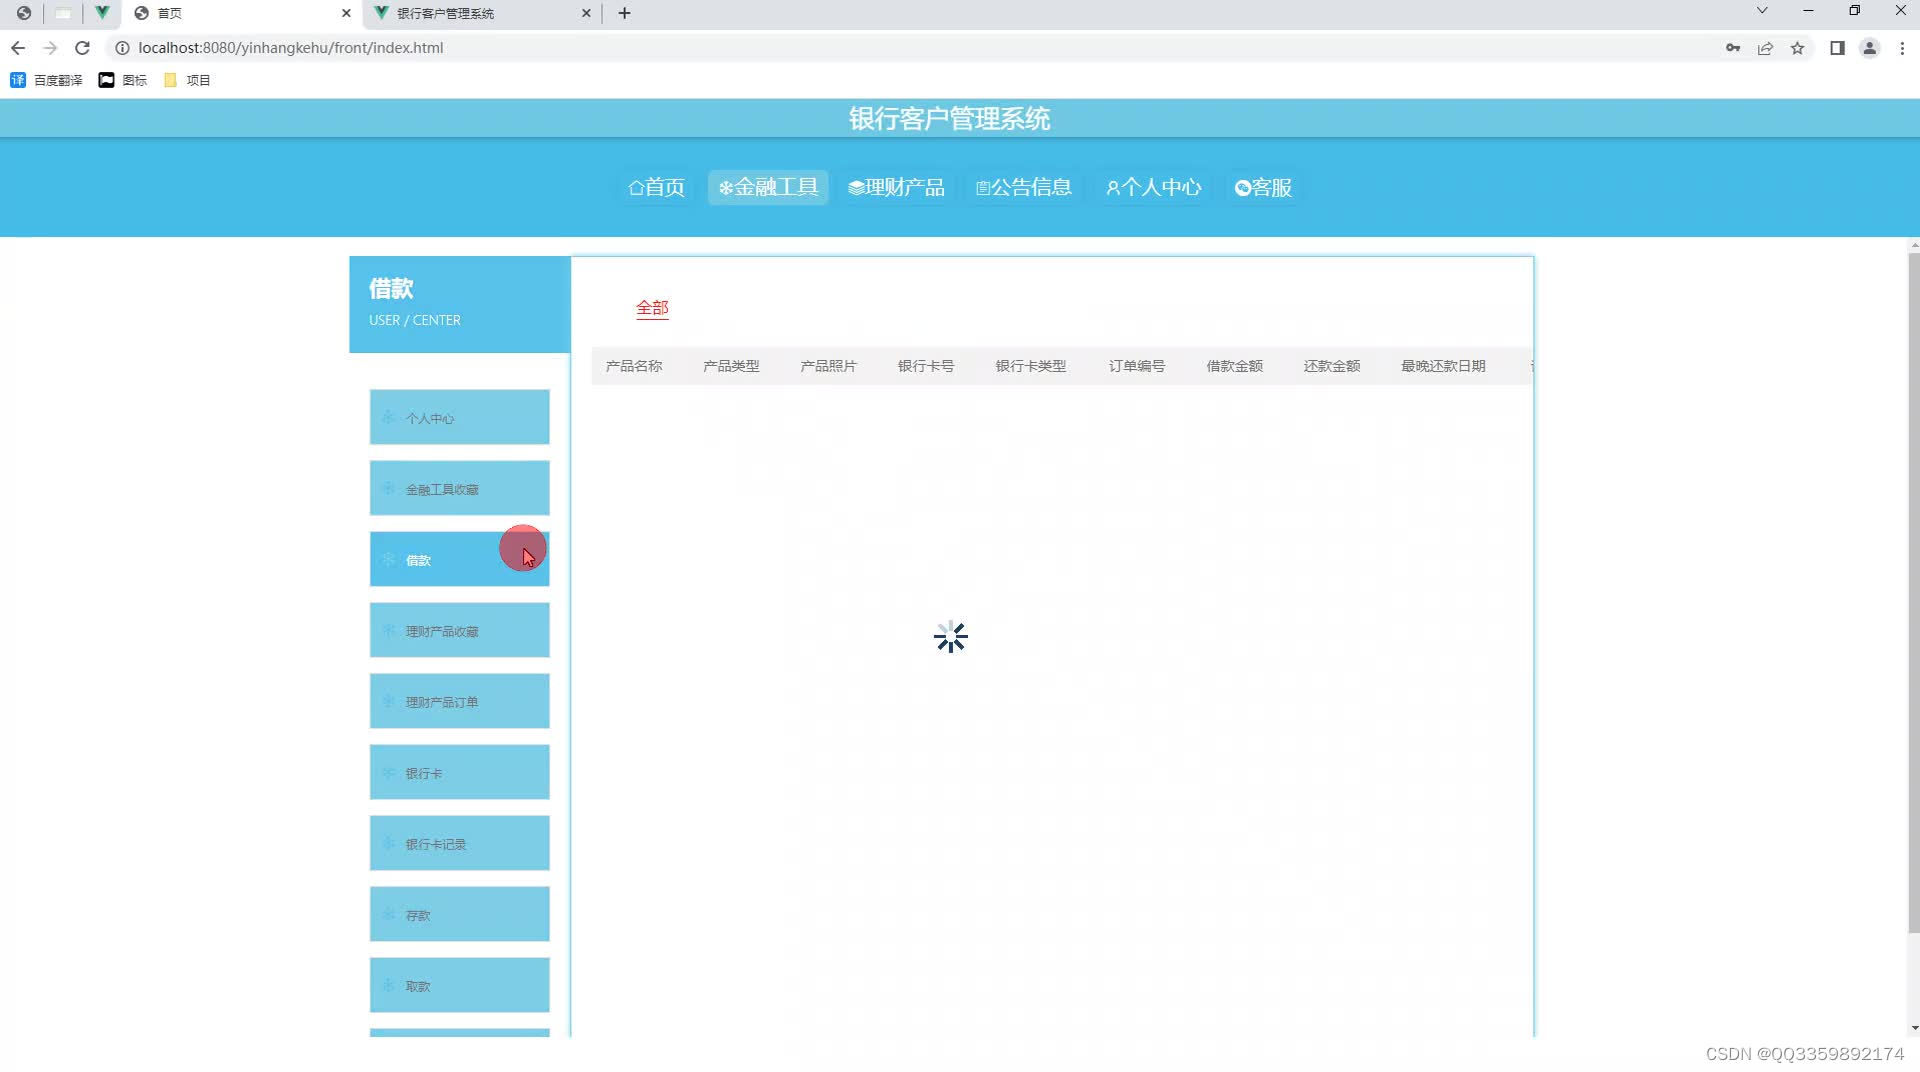Open a new tab with the plus button

[624, 13]
